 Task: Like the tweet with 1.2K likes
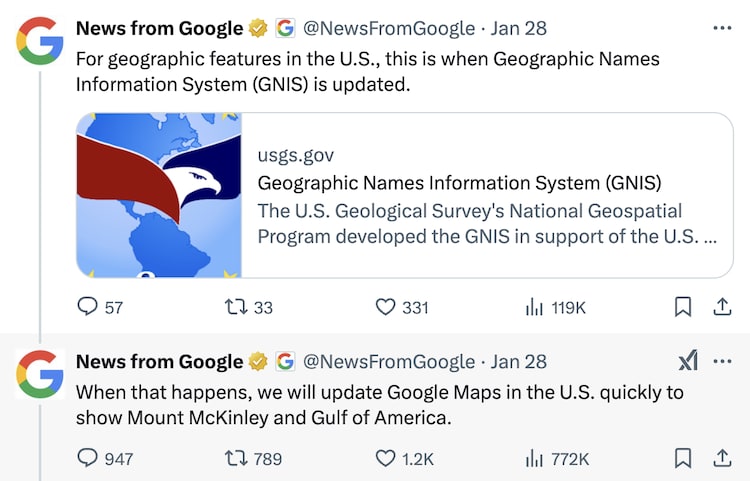pos(385,459)
